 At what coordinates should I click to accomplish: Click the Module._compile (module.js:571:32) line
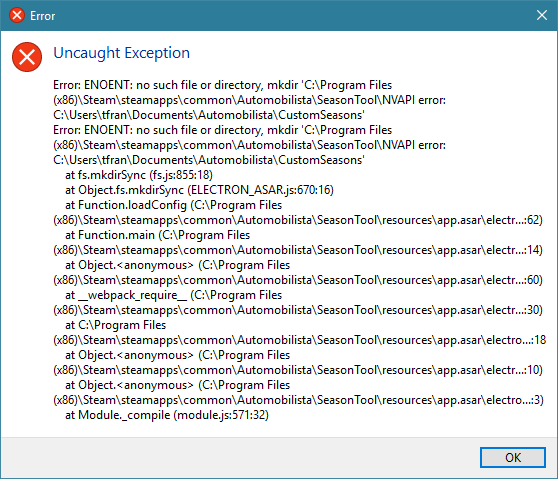tap(167, 415)
